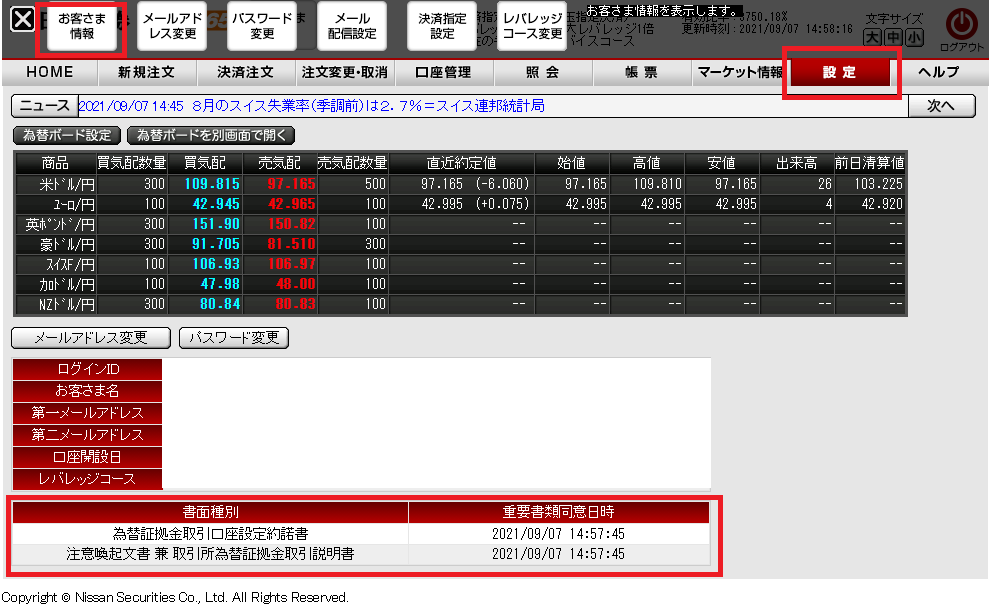
Task: Select the 米ドル/円 product cell
Action: click(56, 184)
